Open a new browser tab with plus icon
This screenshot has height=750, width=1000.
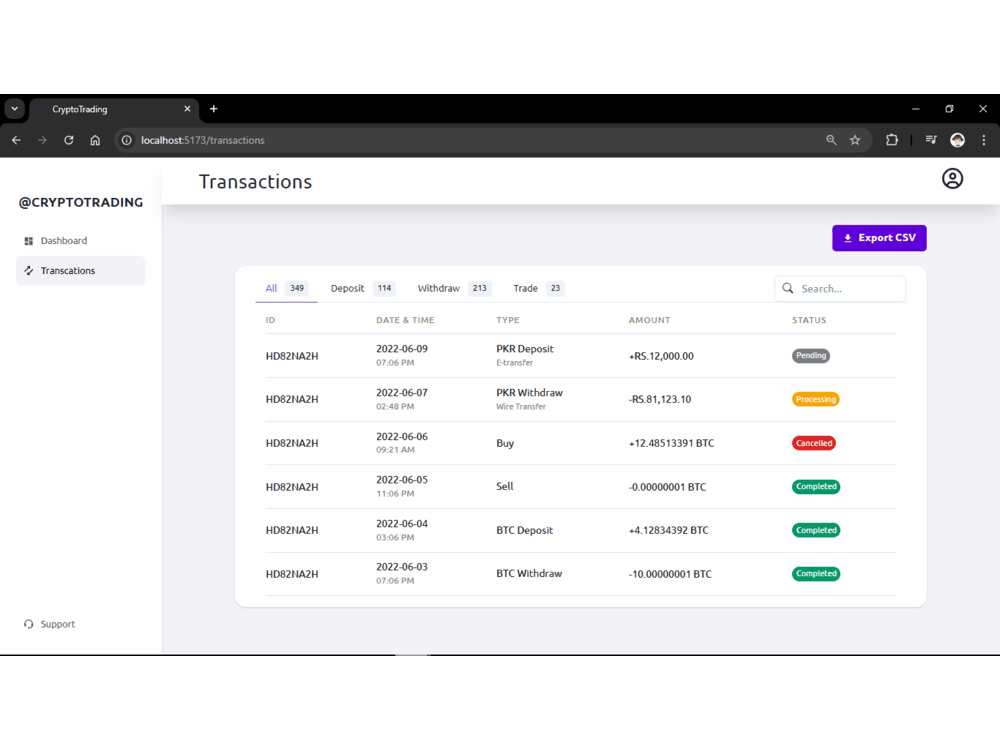(214, 109)
